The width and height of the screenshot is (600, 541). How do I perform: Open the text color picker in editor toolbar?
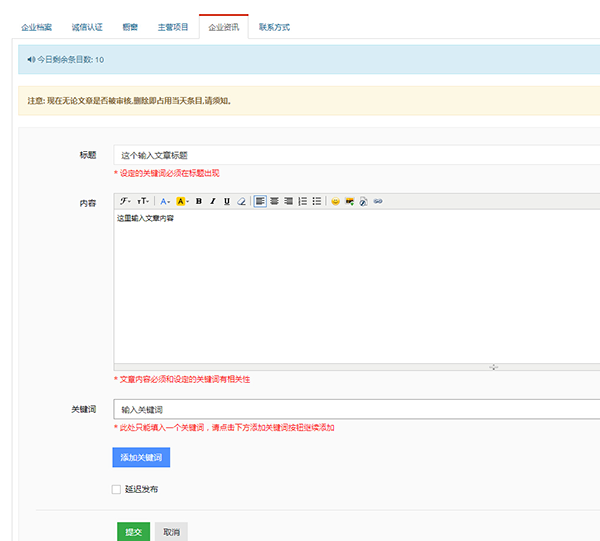coord(165,201)
